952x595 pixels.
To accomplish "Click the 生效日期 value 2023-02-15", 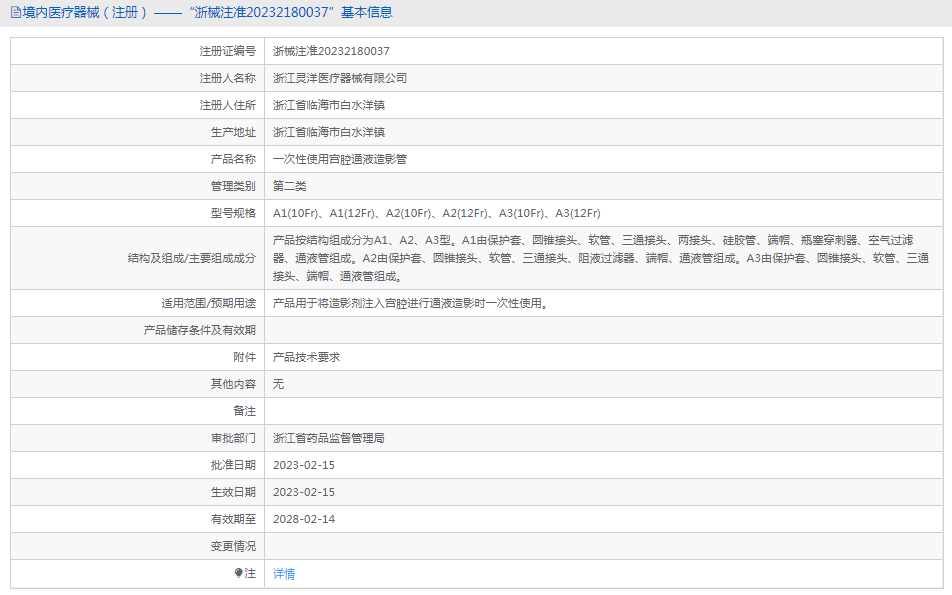I will (x=304, y=492).
